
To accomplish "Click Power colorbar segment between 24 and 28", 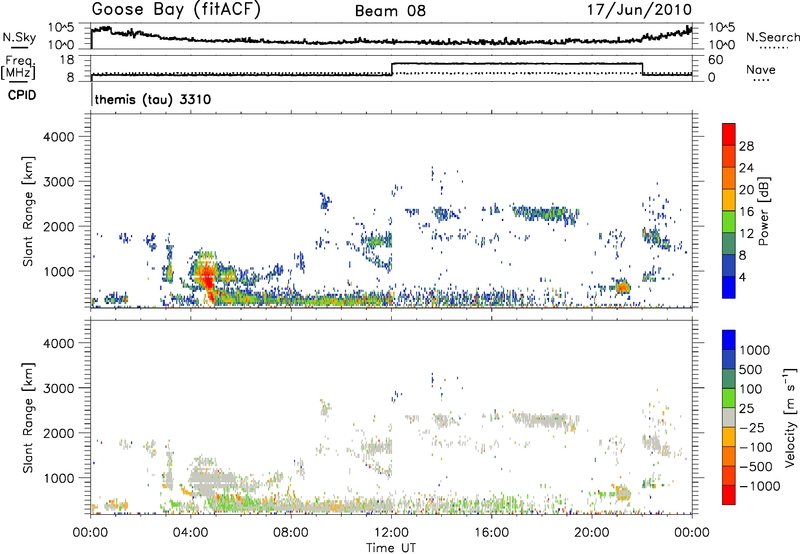I will pos(729,156).
